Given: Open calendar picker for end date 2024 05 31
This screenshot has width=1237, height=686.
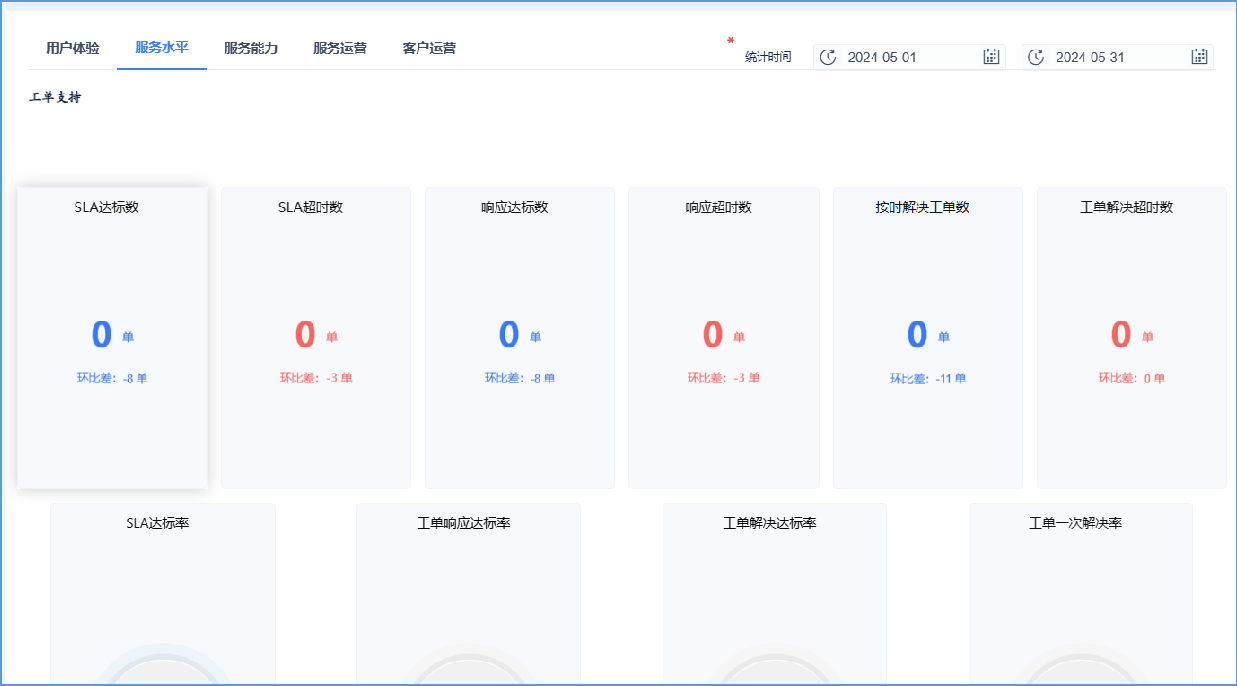Looking at the screenshot, I should 1200,57.
